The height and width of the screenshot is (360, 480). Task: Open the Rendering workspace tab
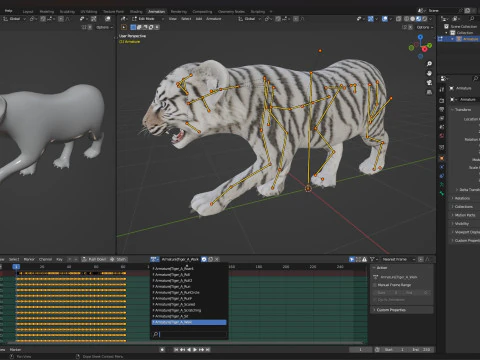(179, 12)
